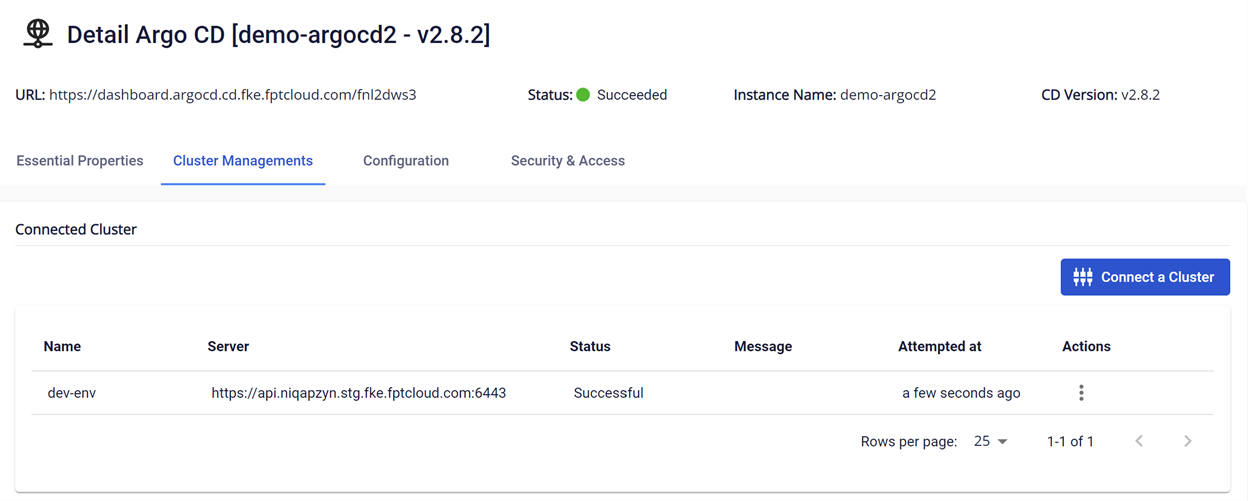
Task: Open the three-dot actions menu for dev-env
Action: pyautogui.click(x=1081, y=393)
